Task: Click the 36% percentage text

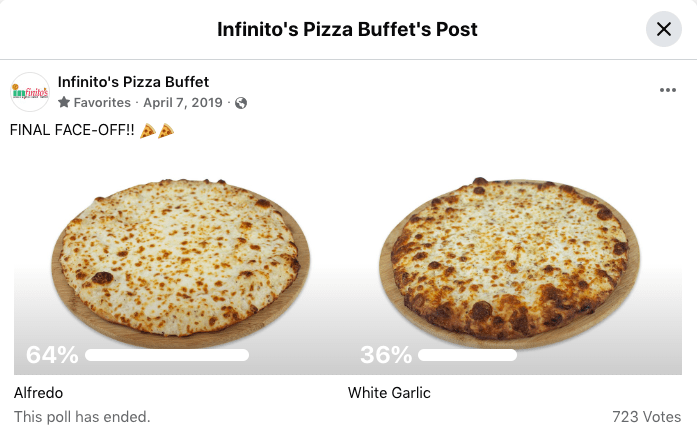Action: tap(386, 355)
